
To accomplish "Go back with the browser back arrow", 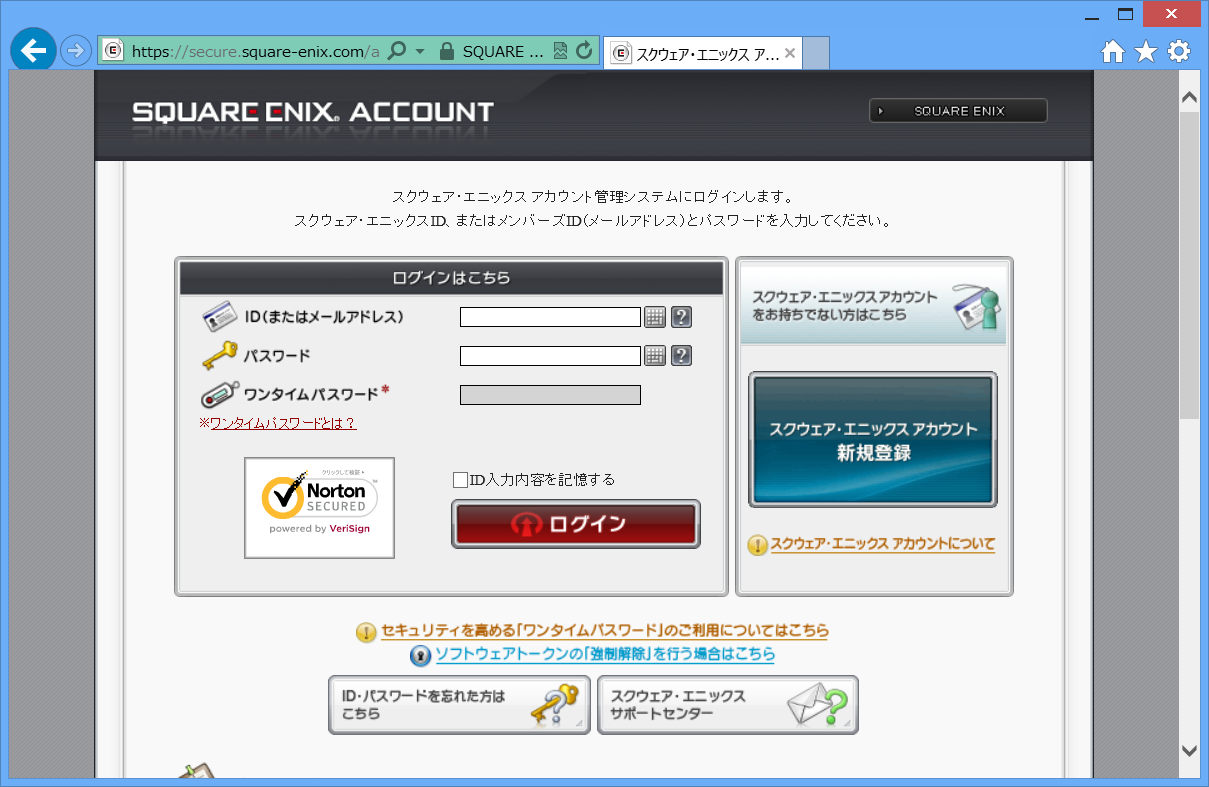I will pos(33,50).
